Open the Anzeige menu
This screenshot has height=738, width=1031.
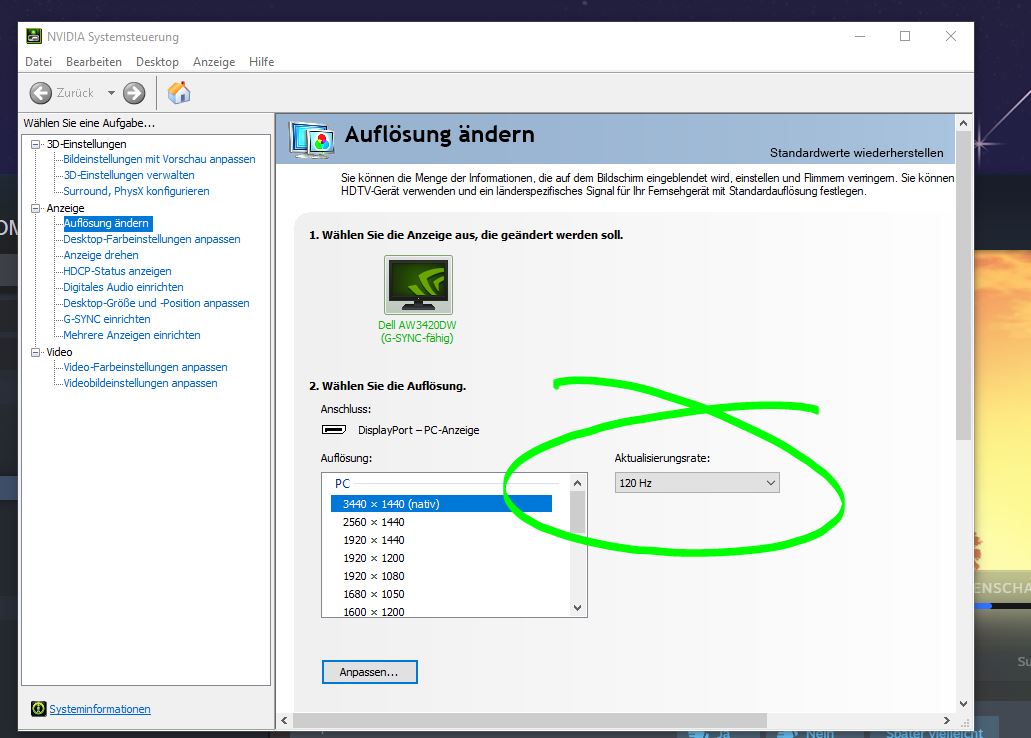(x=214, y=62)
